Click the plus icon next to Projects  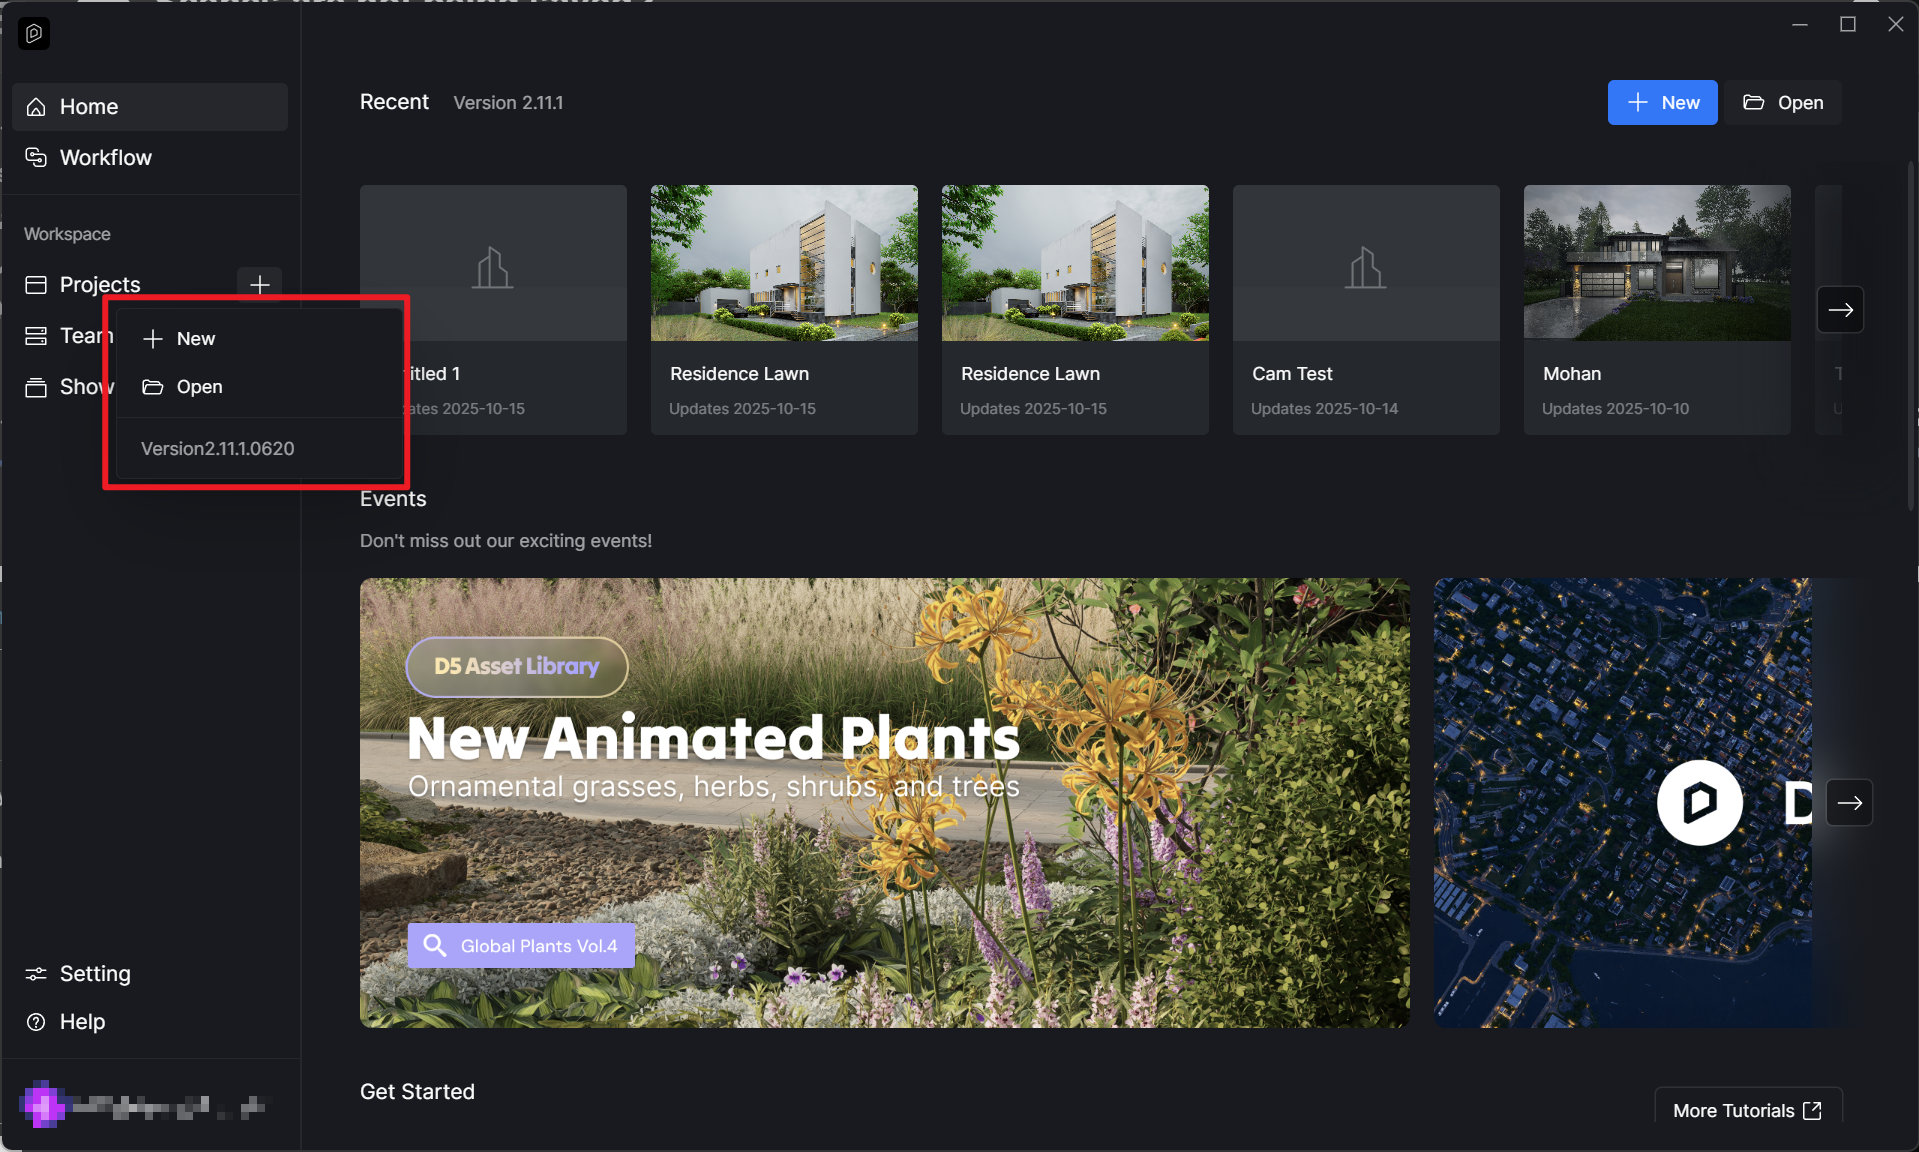(259, 285)
